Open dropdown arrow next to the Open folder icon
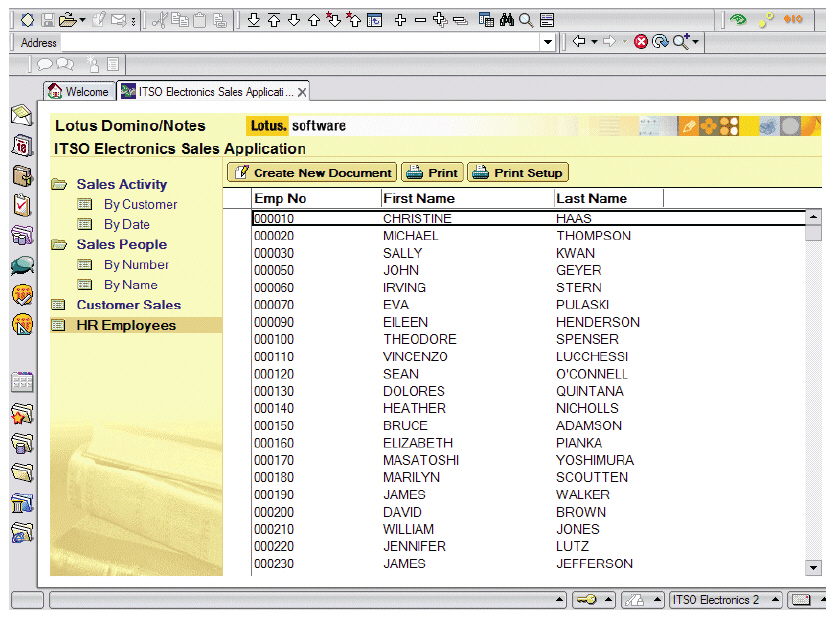 (82, 20)
